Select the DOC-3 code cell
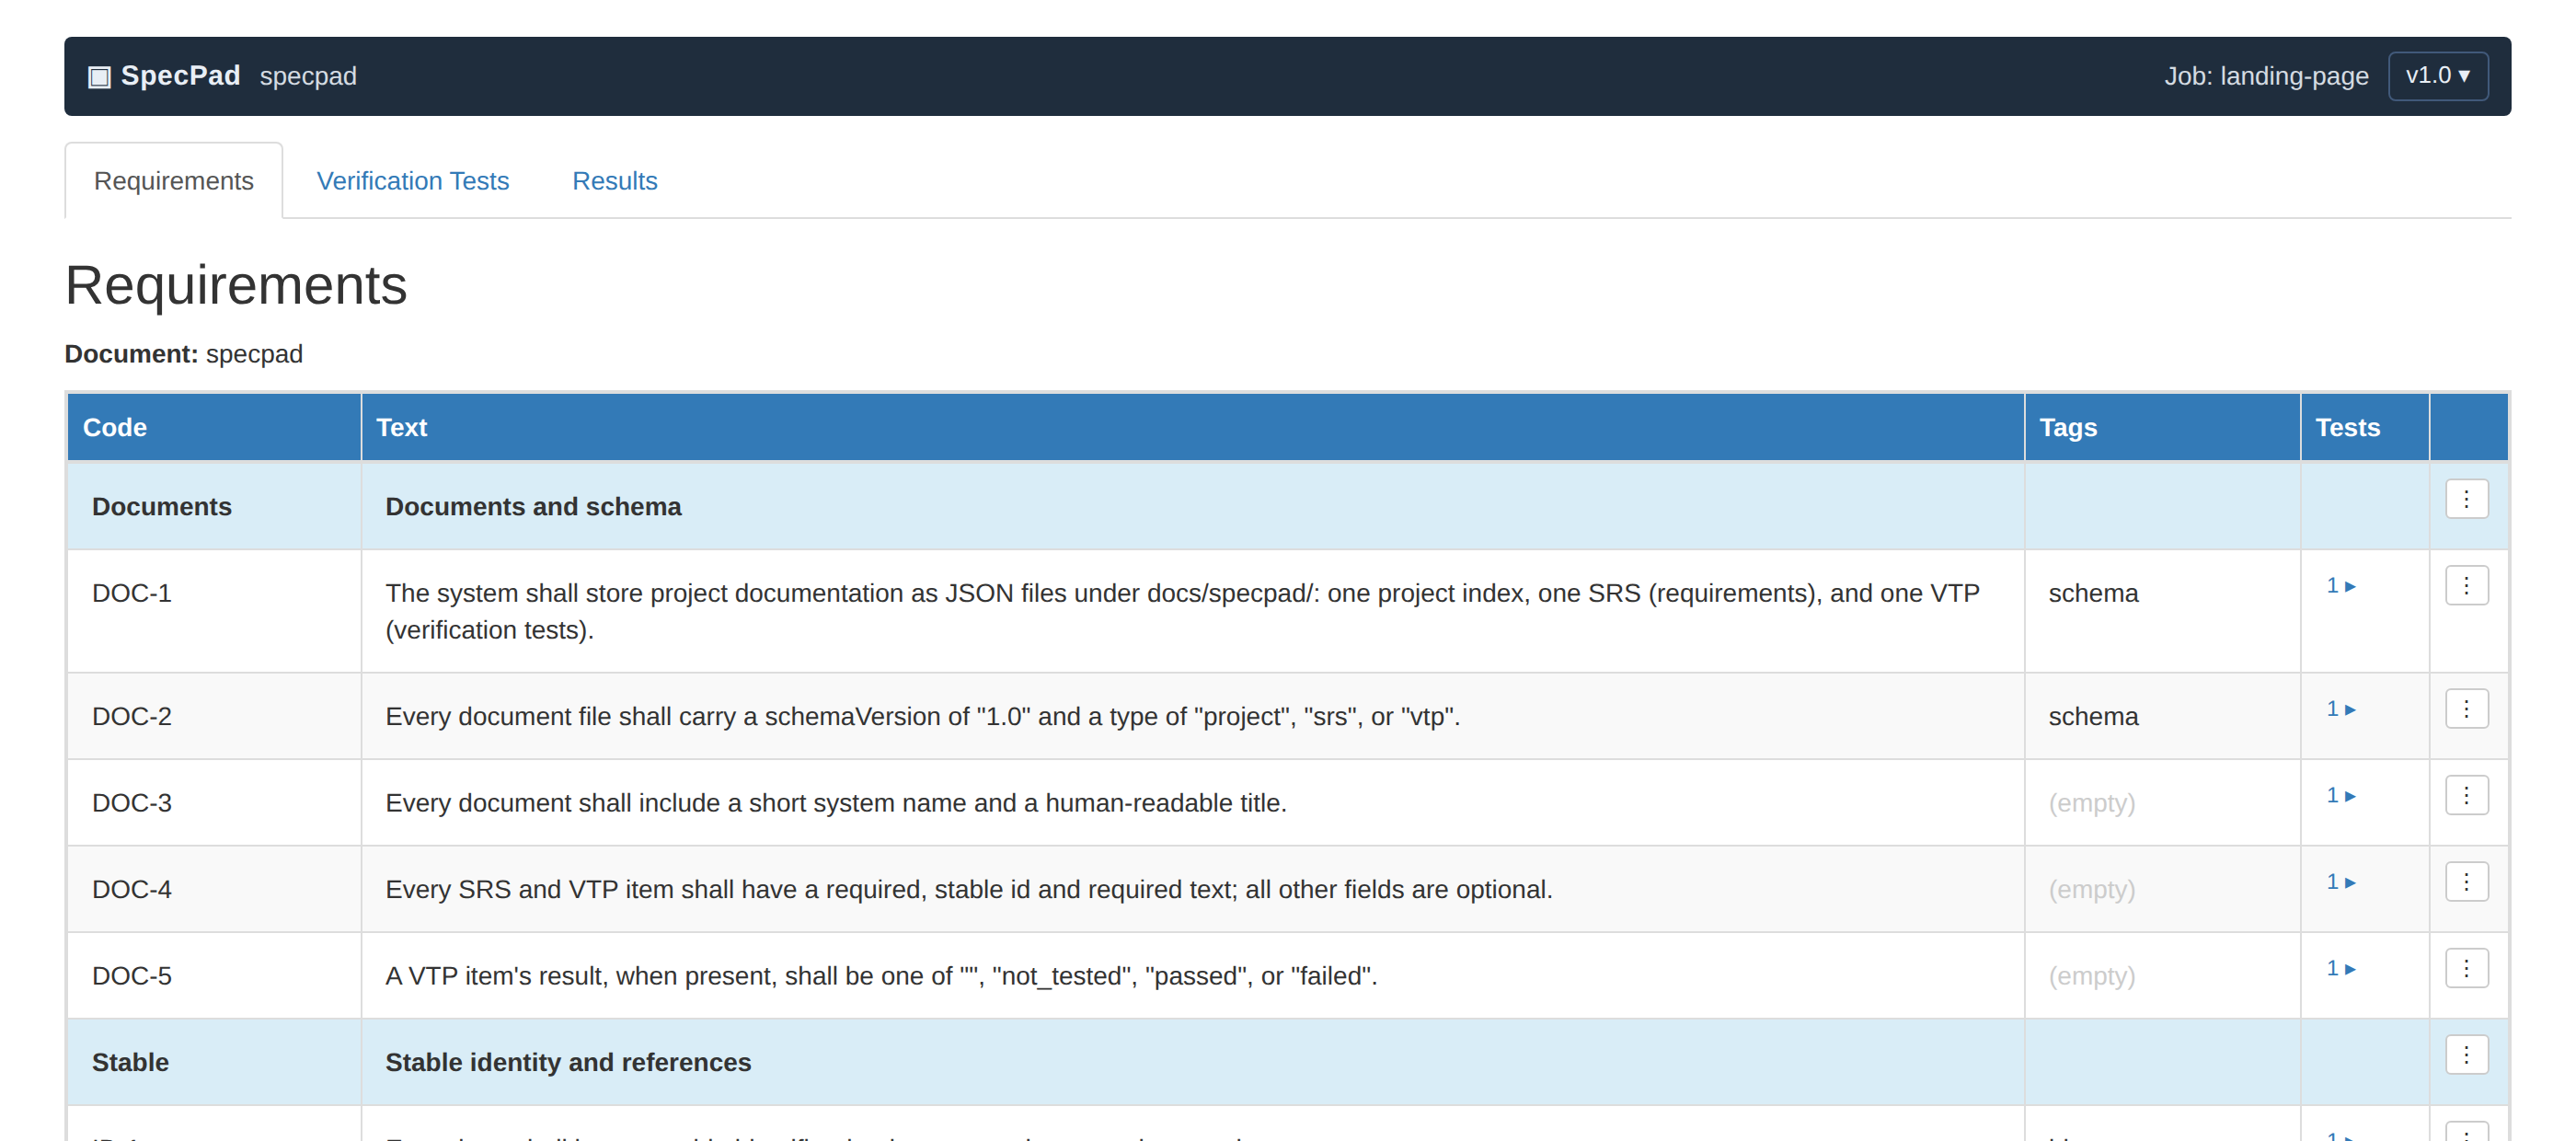 [214, 803]
